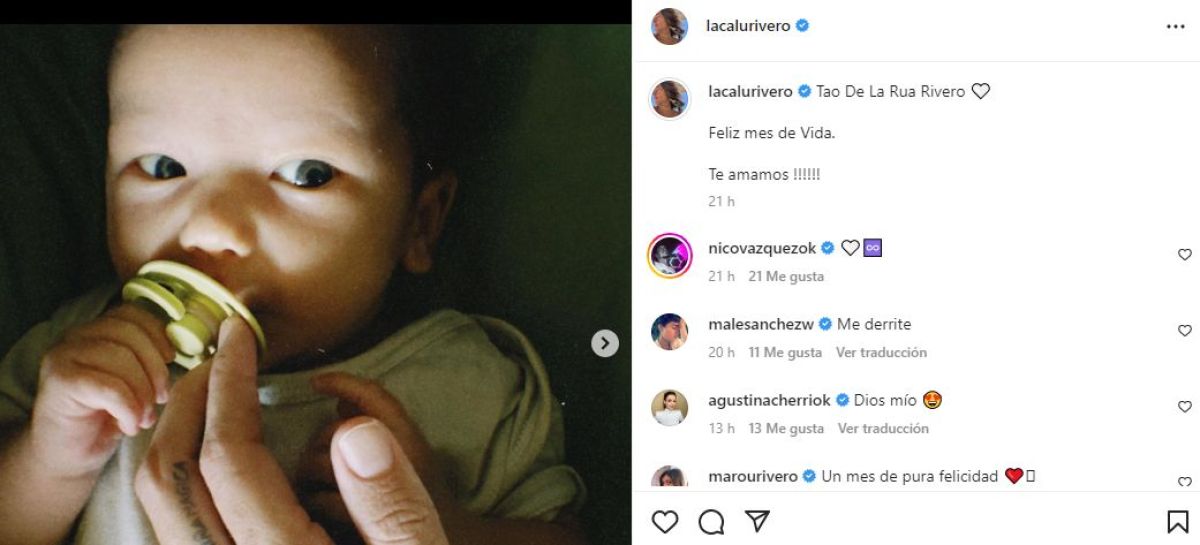View the 21 Me gusta likes count

(x=786, y=276)
